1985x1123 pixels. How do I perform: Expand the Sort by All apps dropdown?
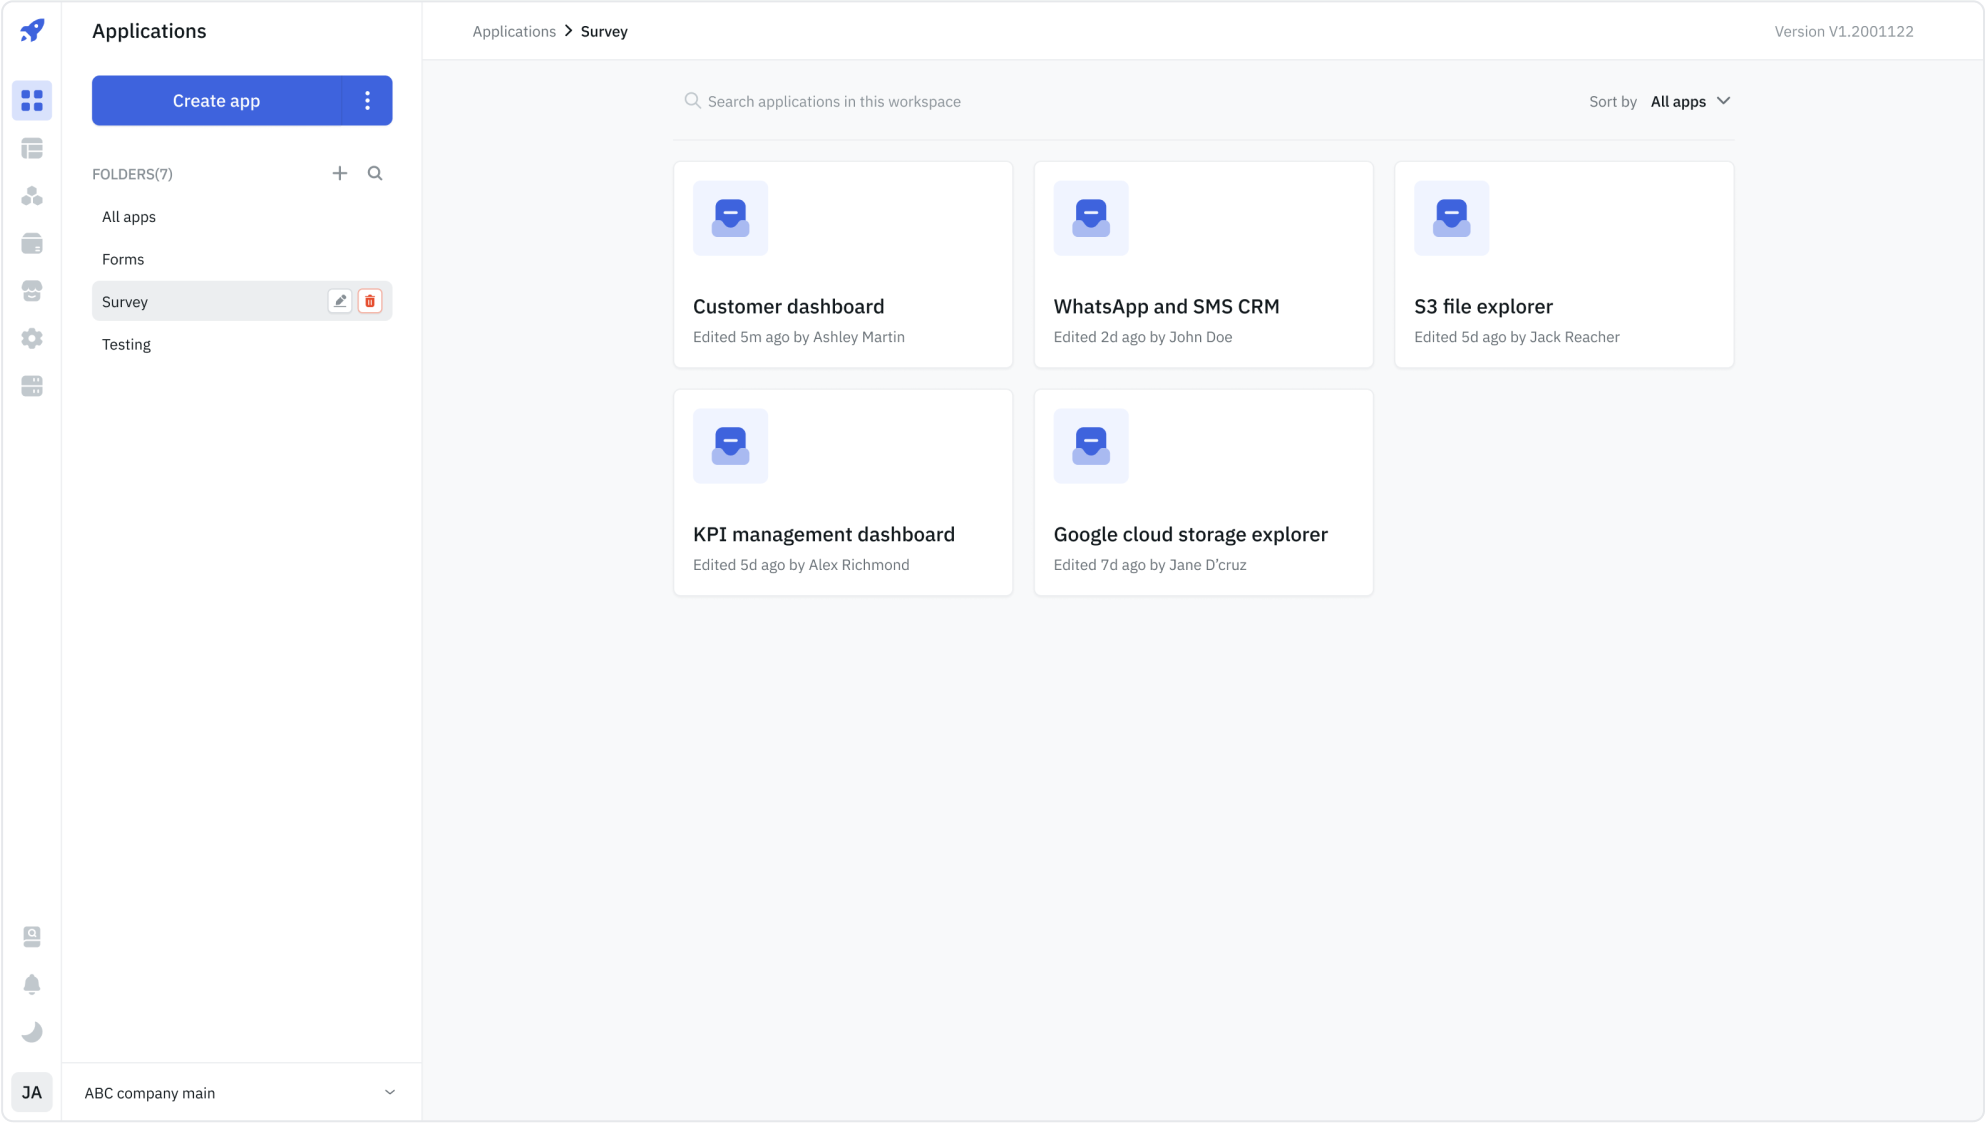coord(1690,101)
